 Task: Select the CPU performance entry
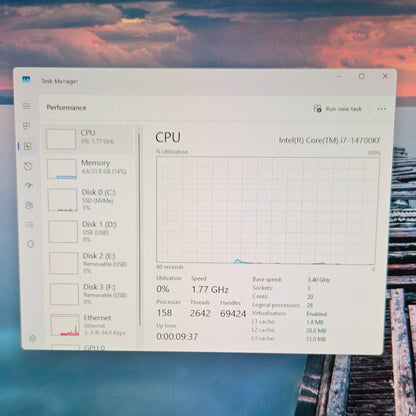click(88, 139)
